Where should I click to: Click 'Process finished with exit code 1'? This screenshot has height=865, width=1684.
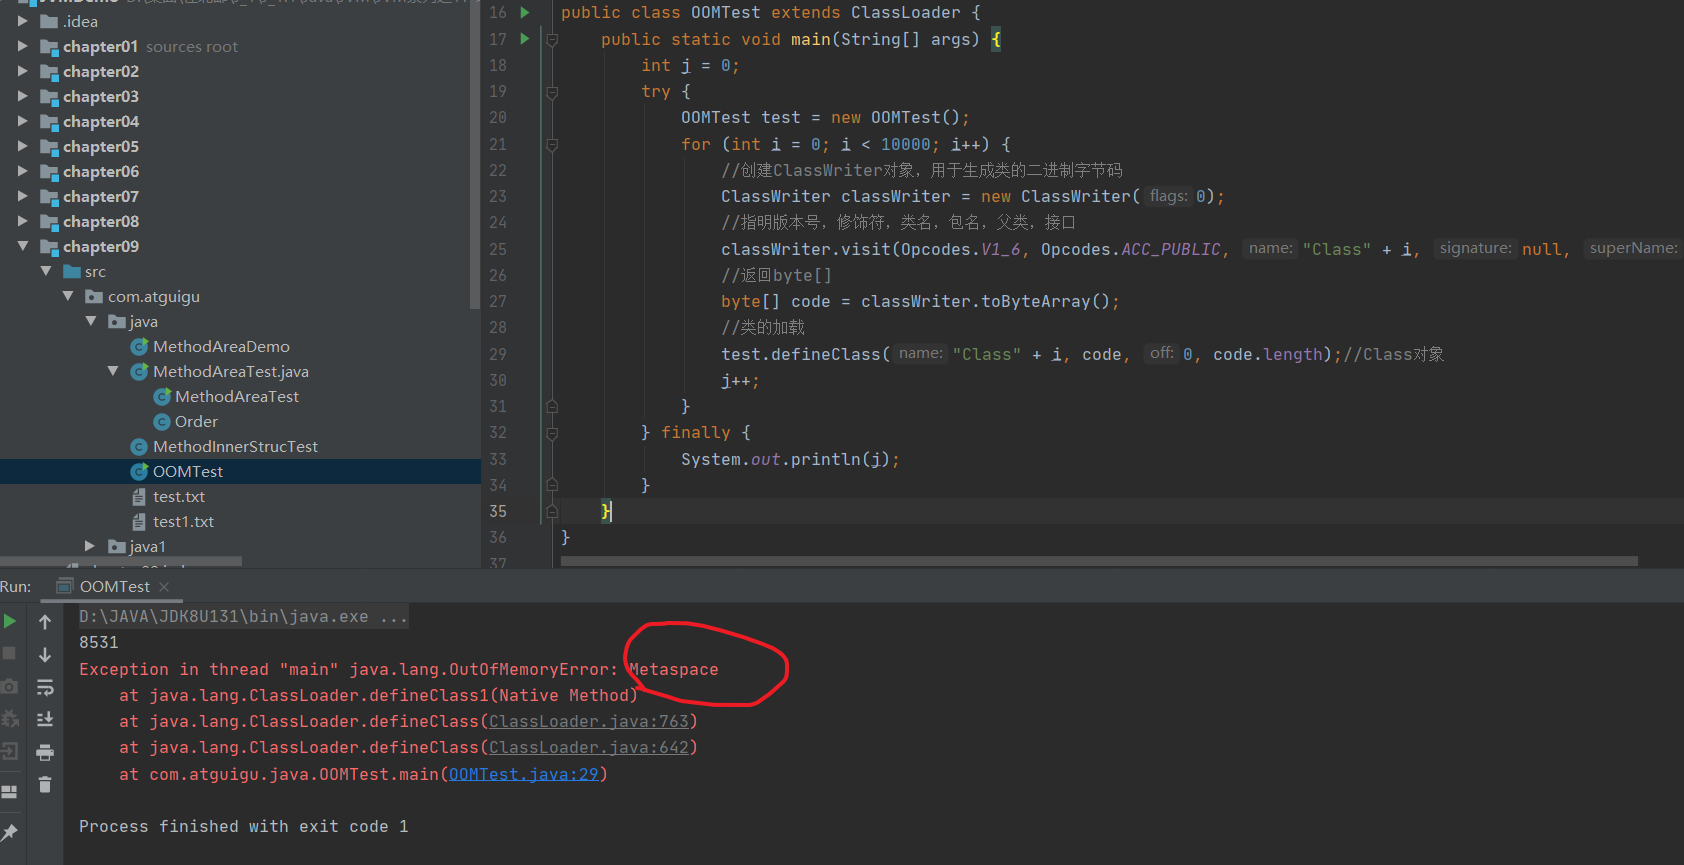pyautogui.click(x=244, y=827)
